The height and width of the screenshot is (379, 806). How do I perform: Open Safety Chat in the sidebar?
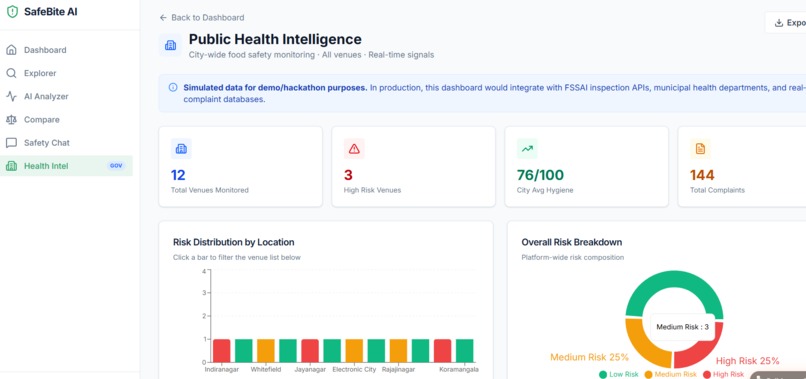pos(66,142)
